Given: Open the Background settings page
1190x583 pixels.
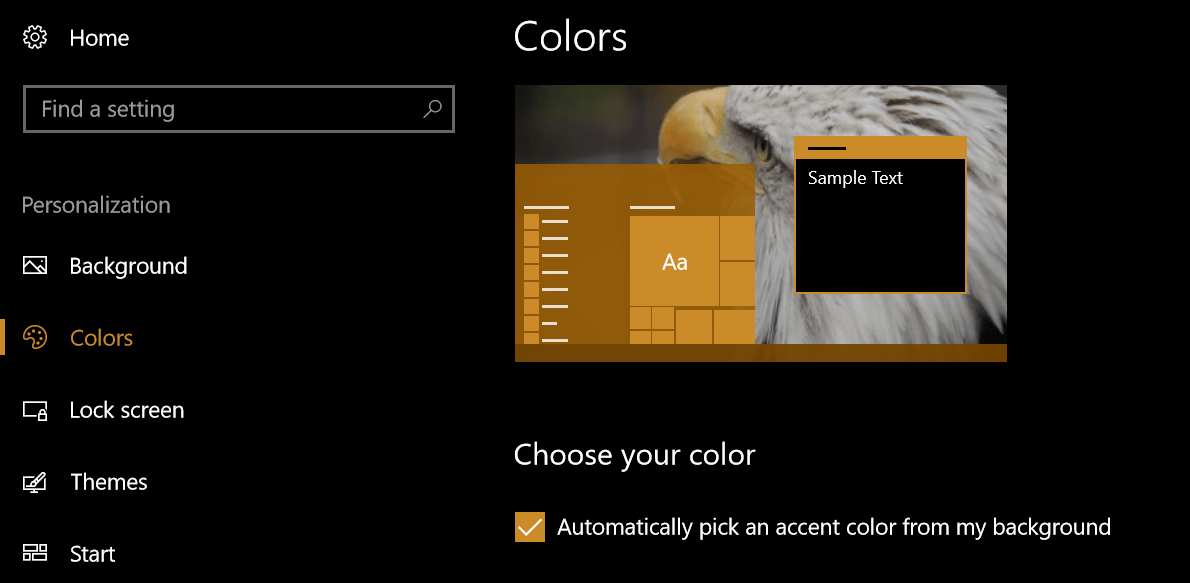Looking at the screenshot, I should pos(128,265).
